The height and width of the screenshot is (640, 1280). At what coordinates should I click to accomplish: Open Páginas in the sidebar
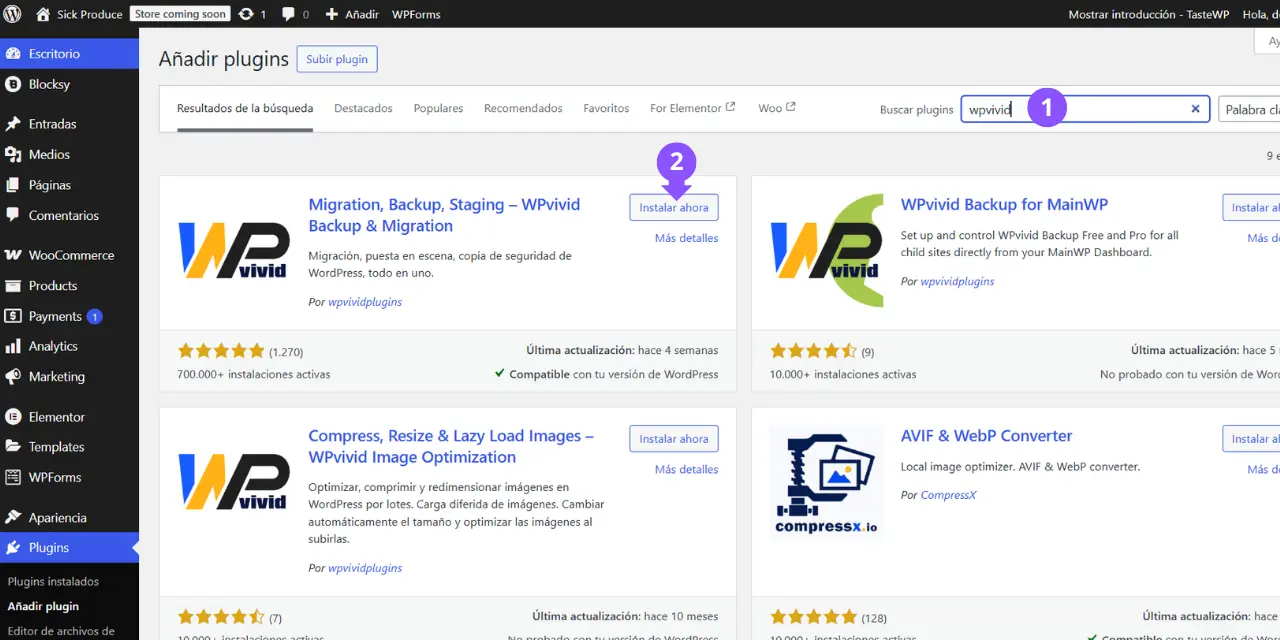coord(69,185)
